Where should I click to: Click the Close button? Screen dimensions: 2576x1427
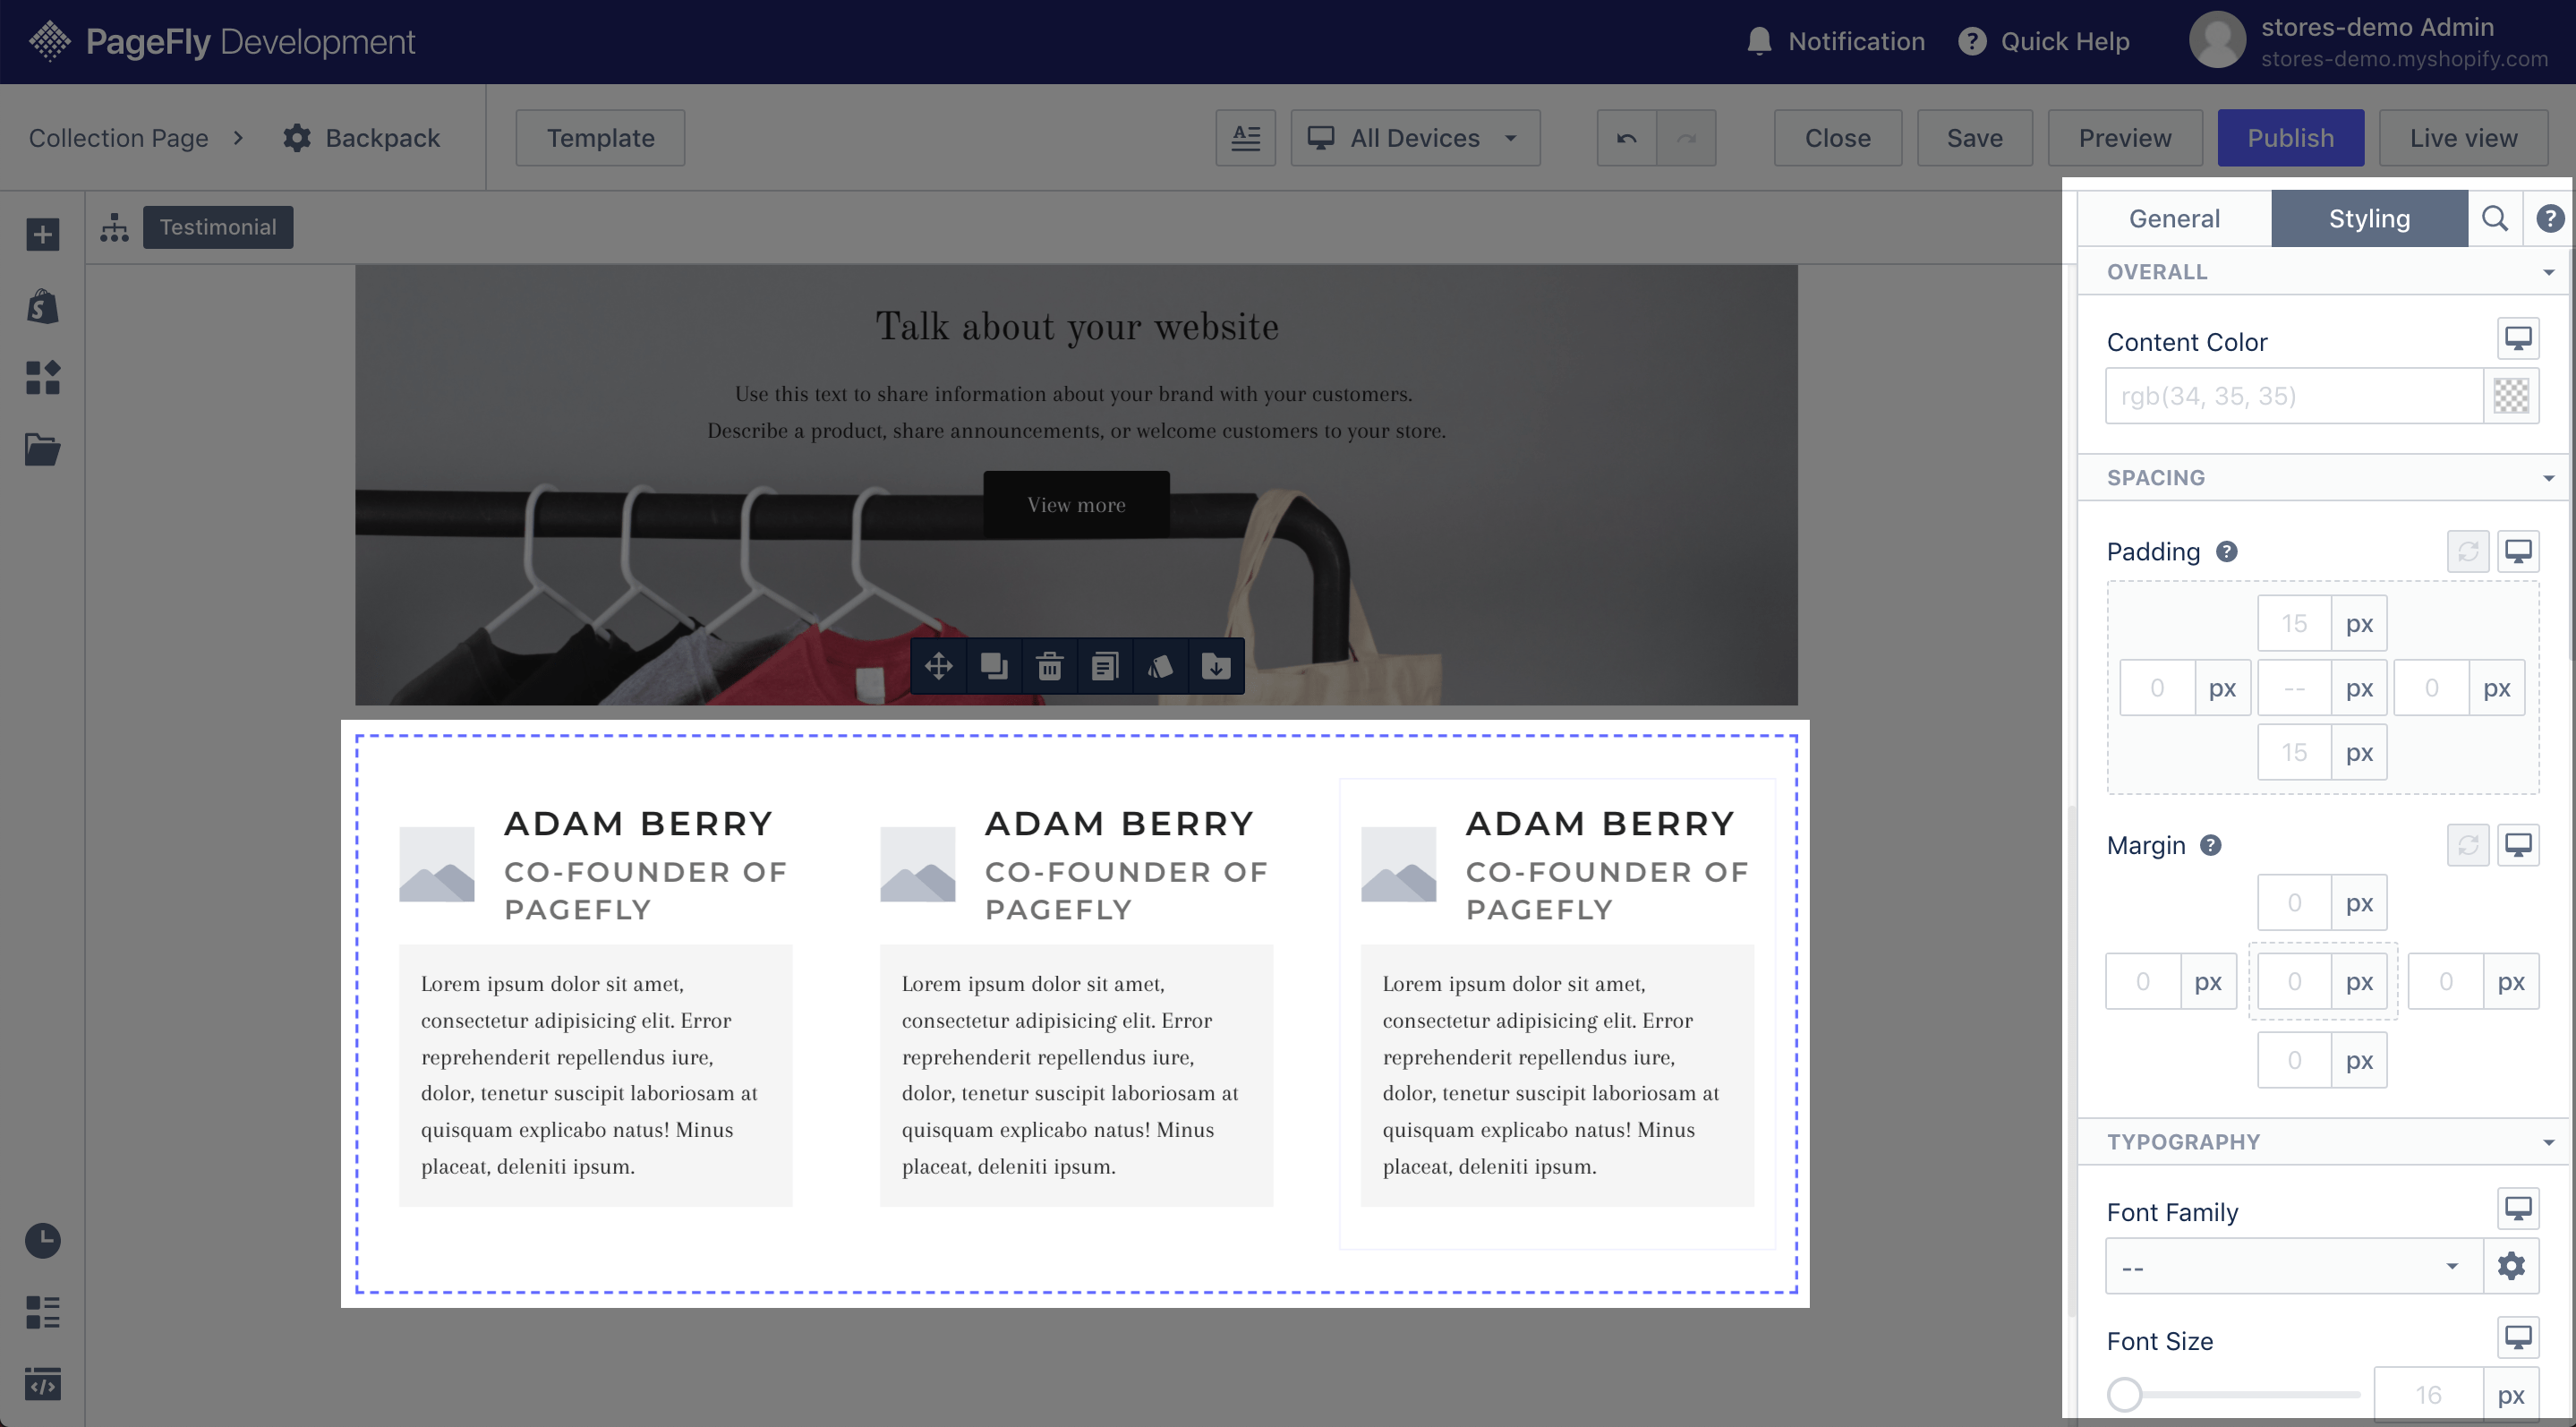click(x=1837, y=138)
